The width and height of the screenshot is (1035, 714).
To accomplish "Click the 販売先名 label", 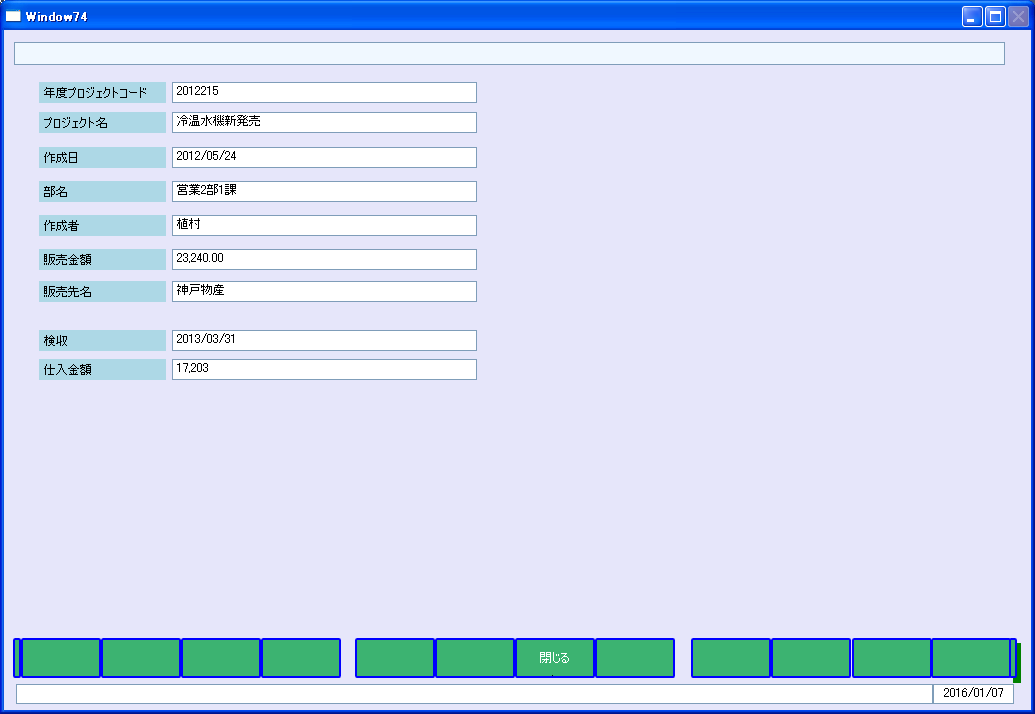I will [x=102, y=291].
